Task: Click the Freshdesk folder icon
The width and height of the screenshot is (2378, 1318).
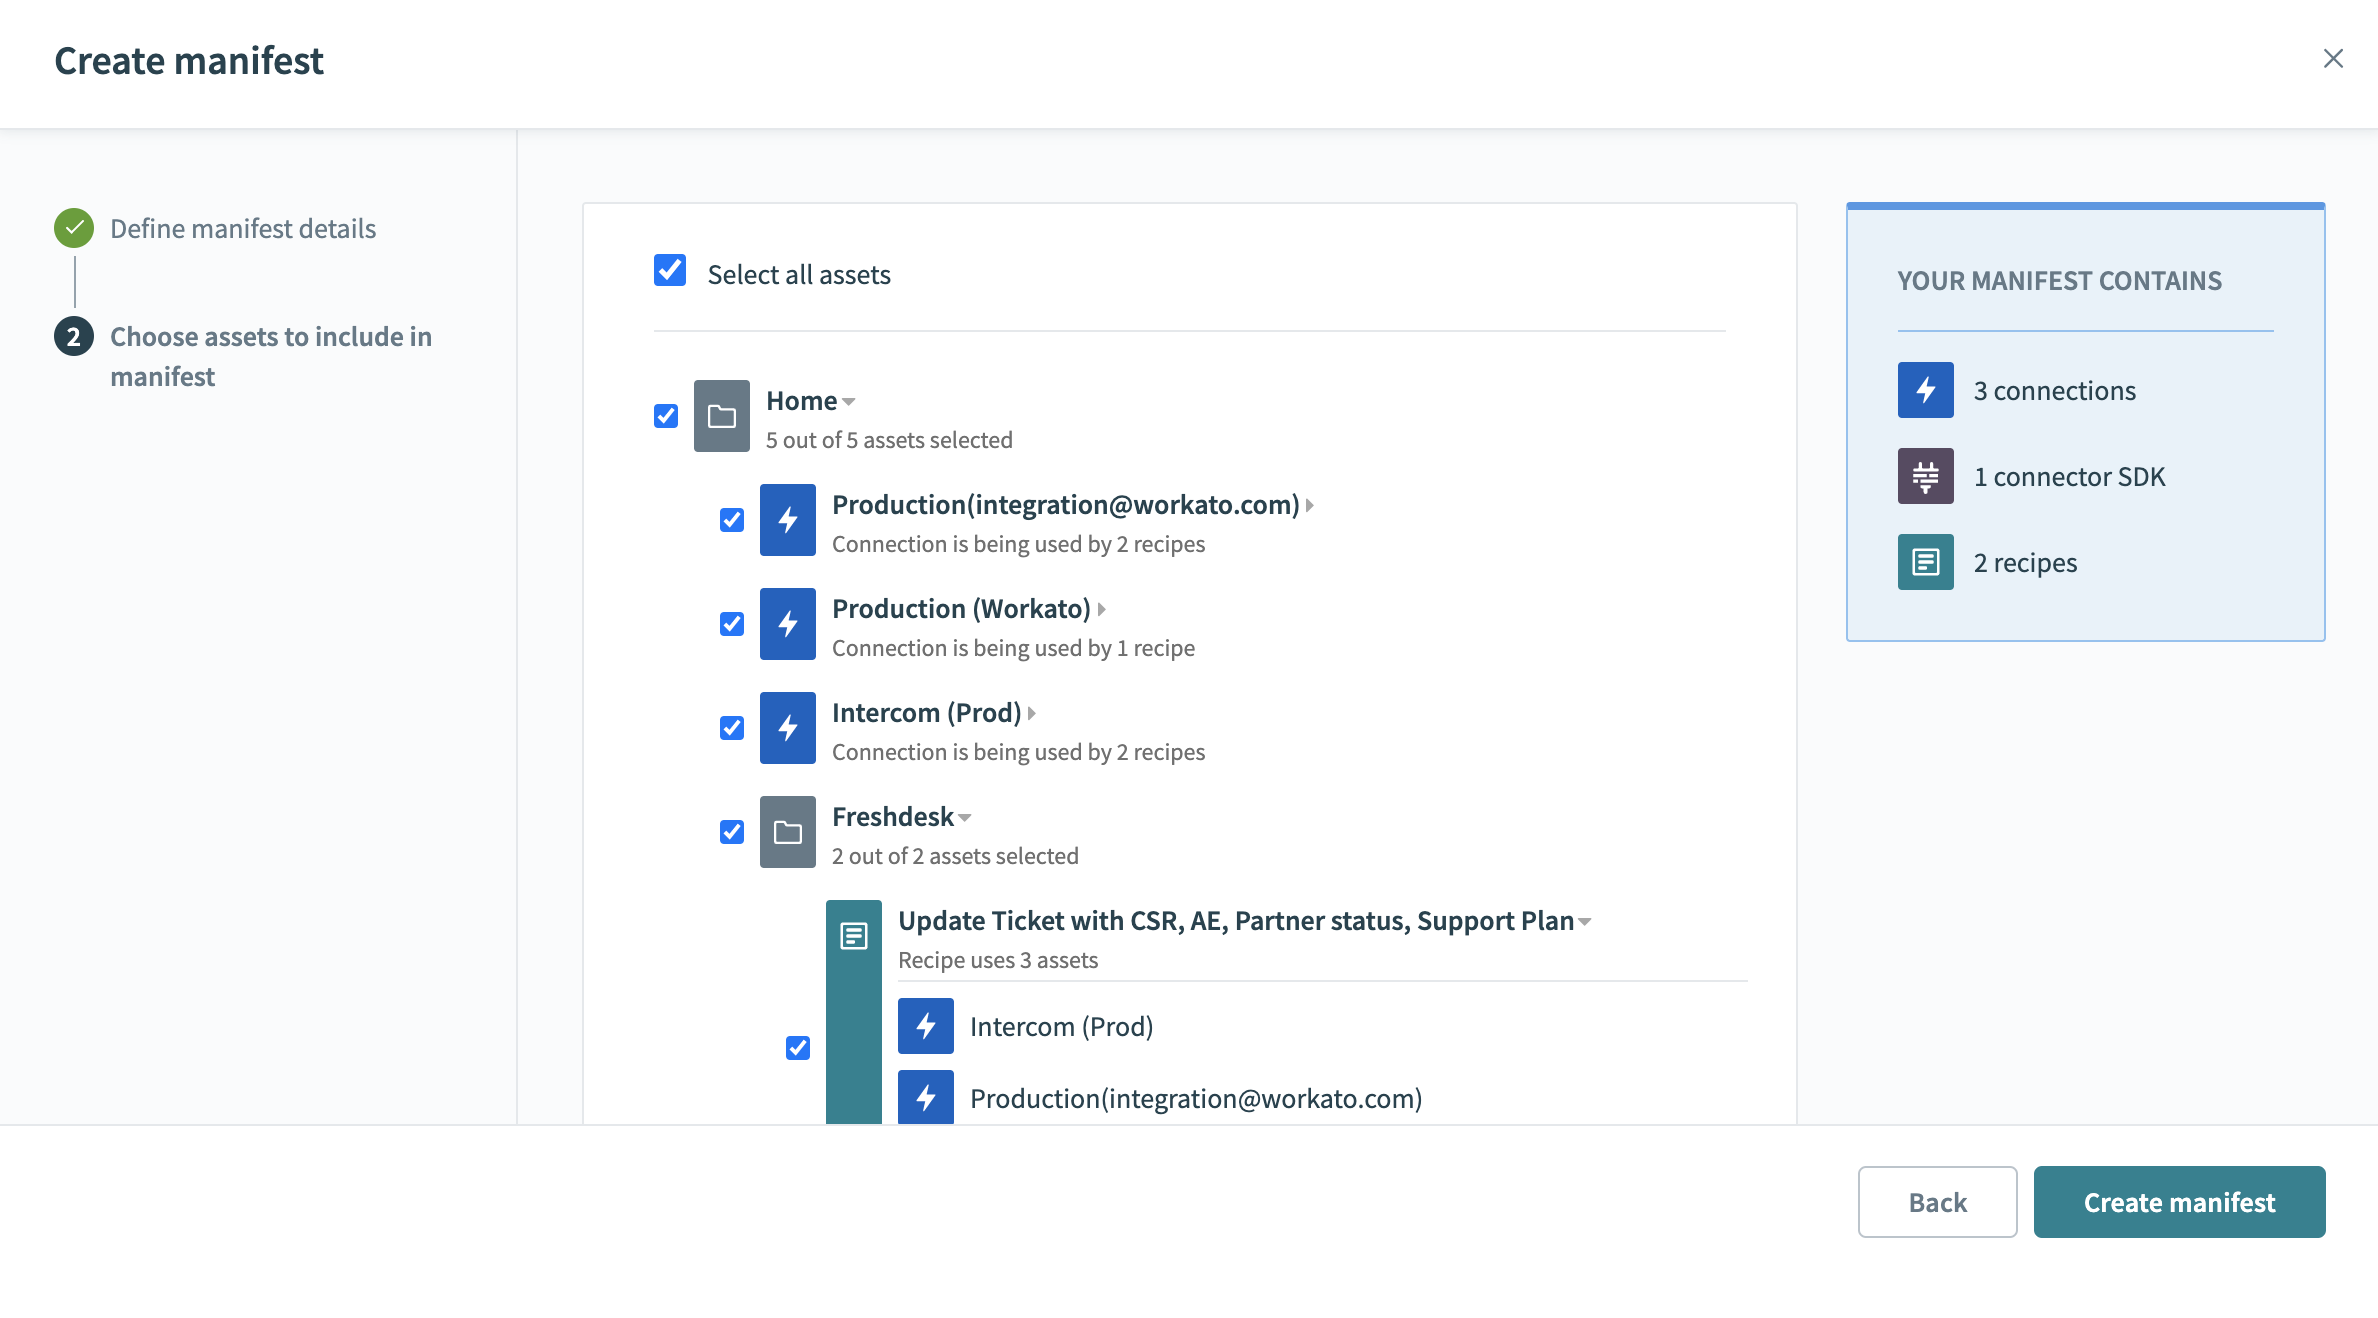Action: coord(787,832)
